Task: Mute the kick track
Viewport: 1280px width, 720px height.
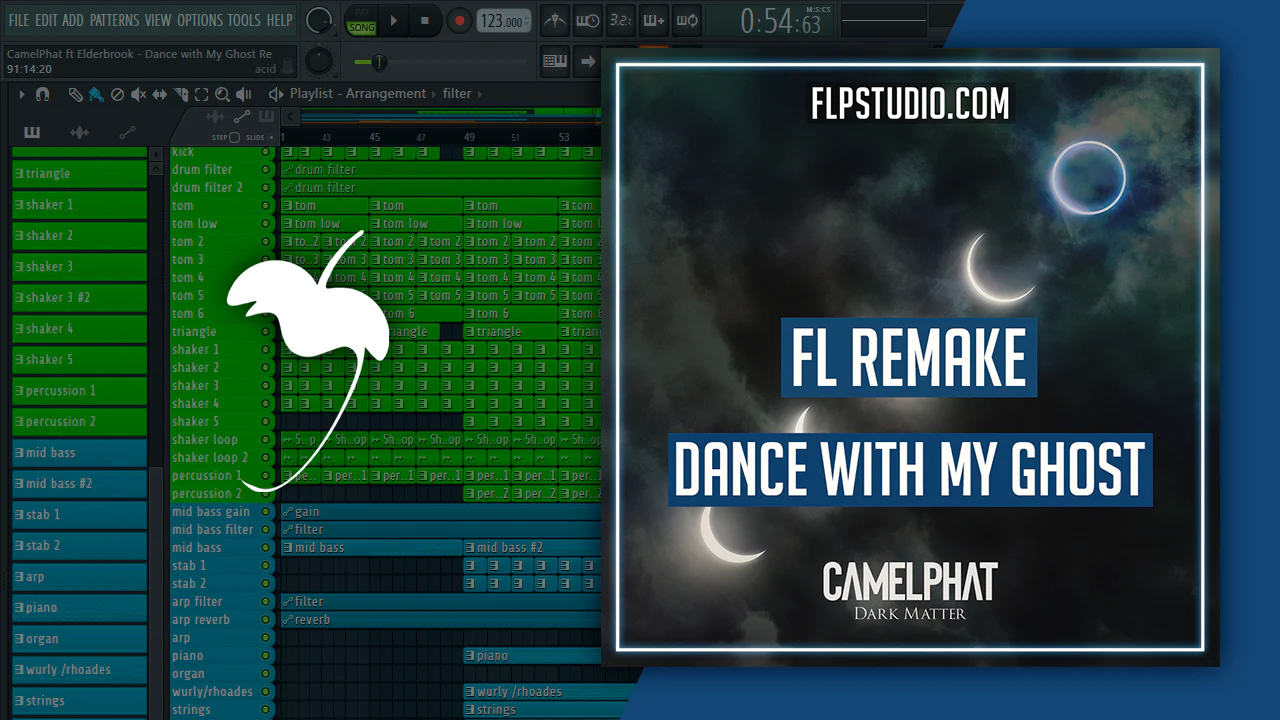Action: 265,152
